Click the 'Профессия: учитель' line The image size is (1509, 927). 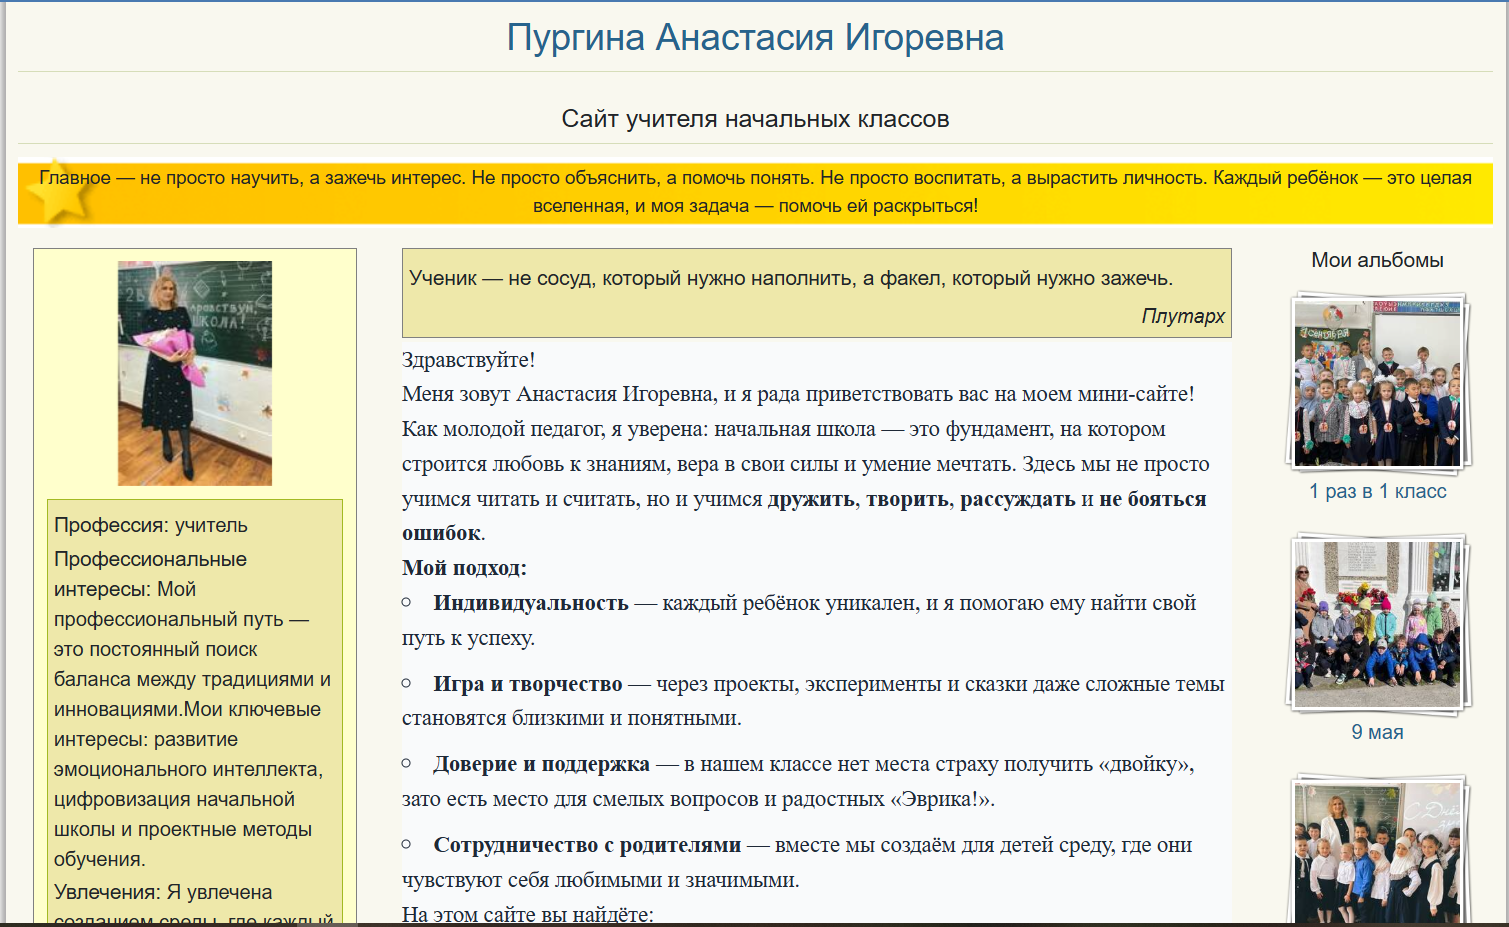[x=151, y=525]
